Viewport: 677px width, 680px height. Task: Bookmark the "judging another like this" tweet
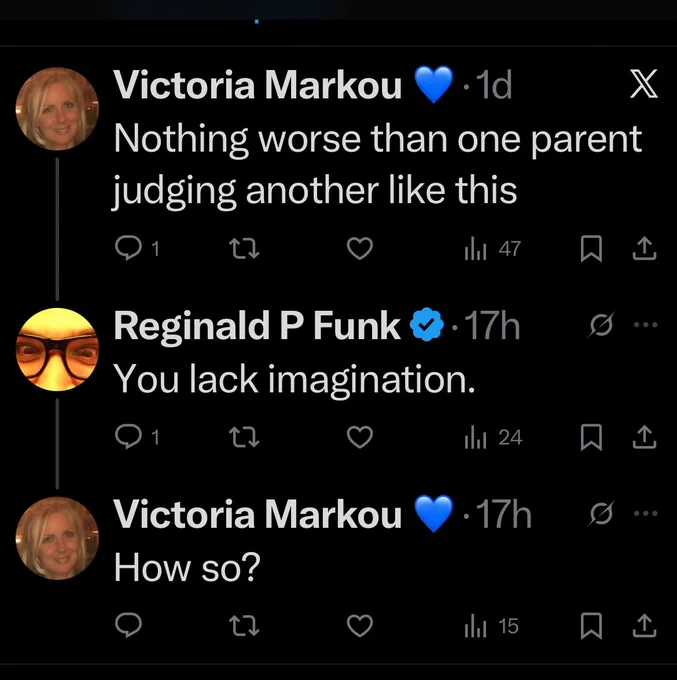[591, 248]
